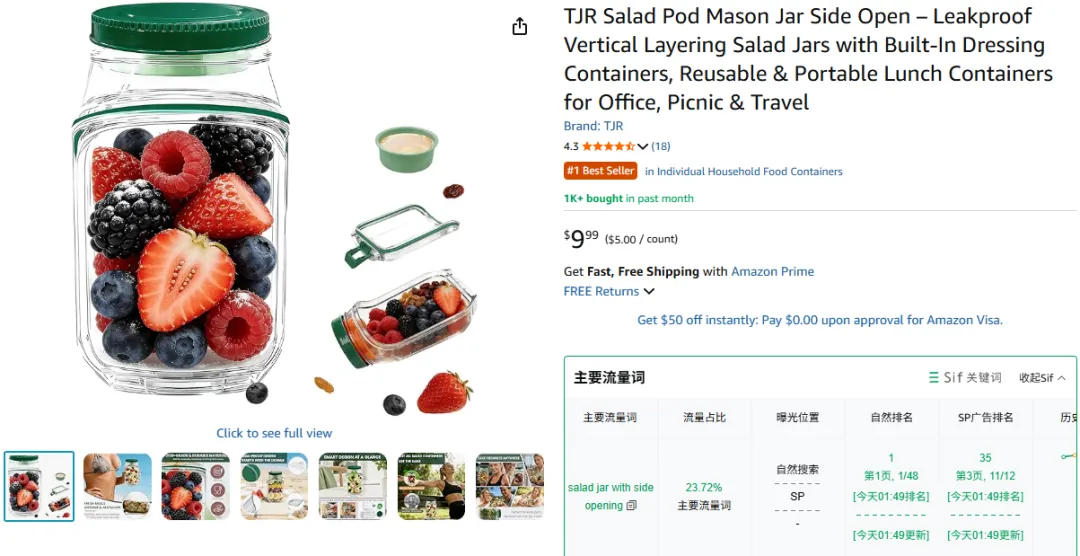Viewport: 1080px width, 556px height.
Task: Select the bikini woman holding jar thumbnail
Action: tap(117, 486)
